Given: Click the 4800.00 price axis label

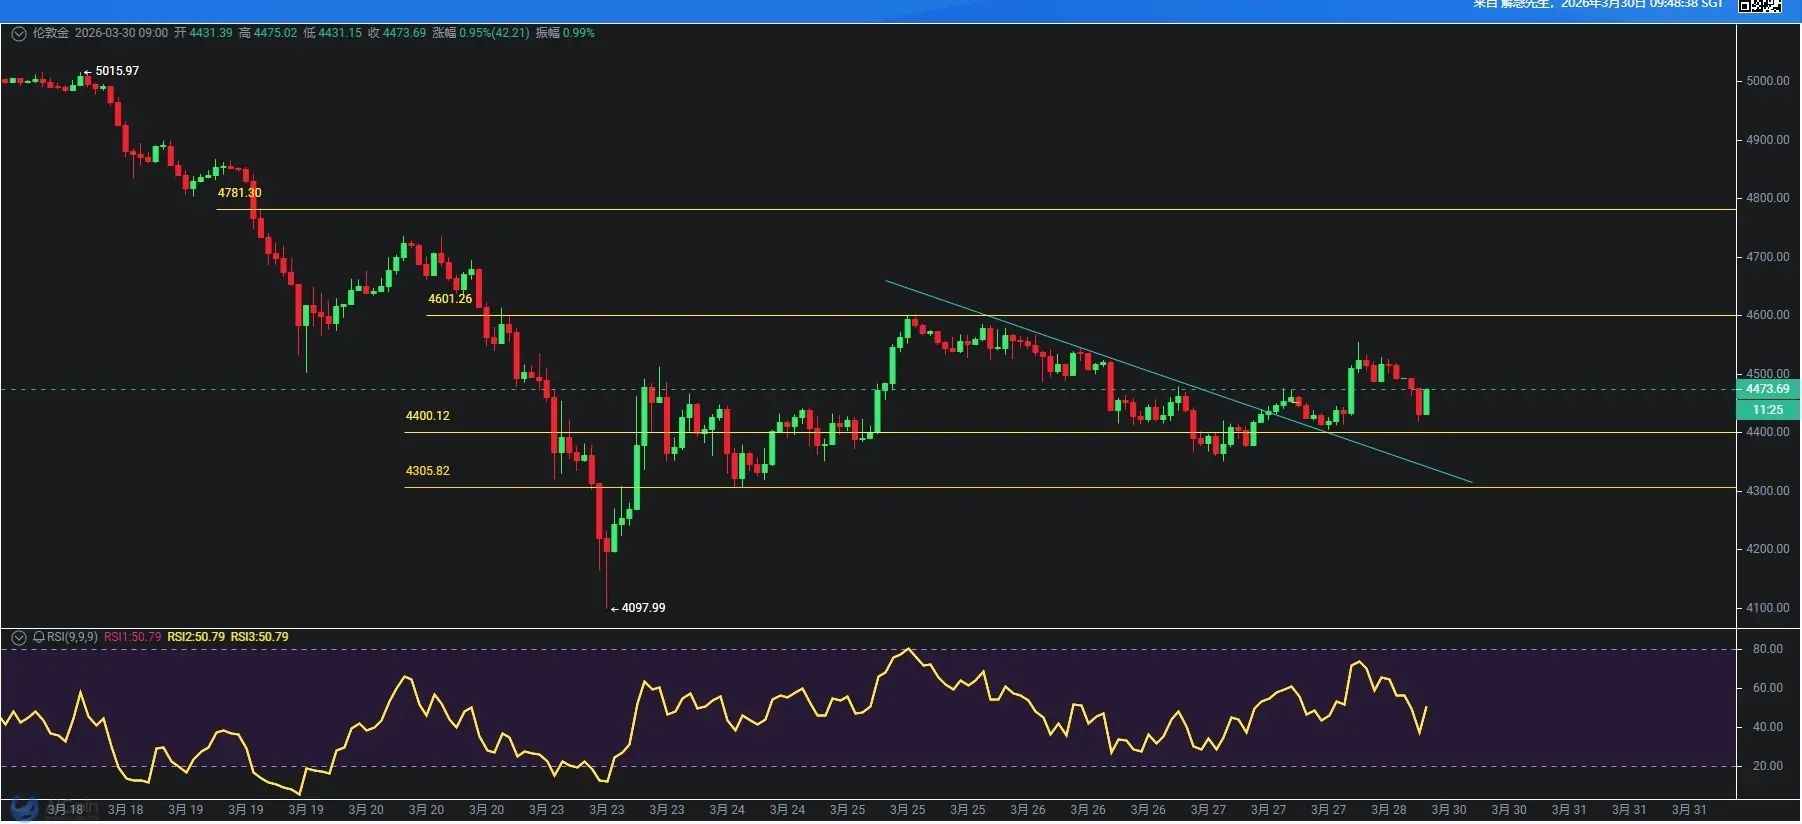Looking at the screenshot, I should 1768,198.
